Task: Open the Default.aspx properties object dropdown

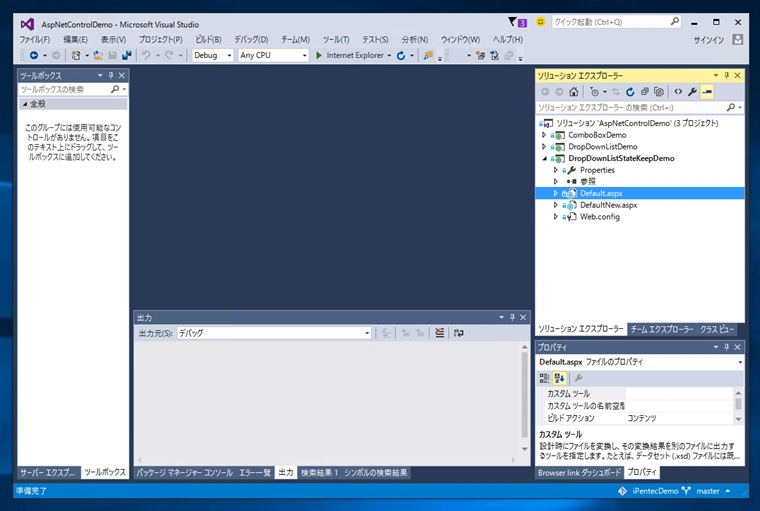Action: [740, 362]
